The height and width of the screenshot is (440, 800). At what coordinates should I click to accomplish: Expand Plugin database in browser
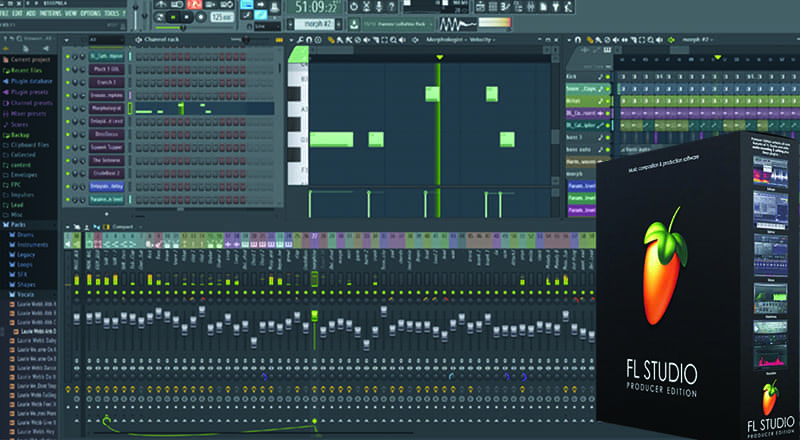pyautogui.click(x=28, y=81)
